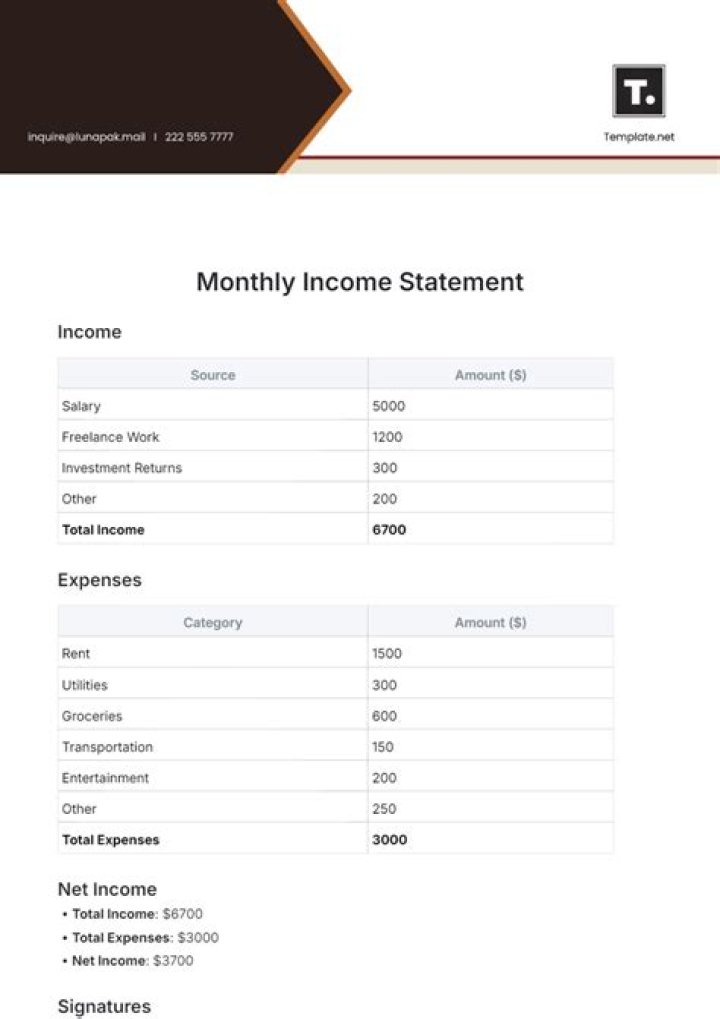720x1019 pixels.
Task: Click the Signatures section heading
Action: (x=104, y=1006)
